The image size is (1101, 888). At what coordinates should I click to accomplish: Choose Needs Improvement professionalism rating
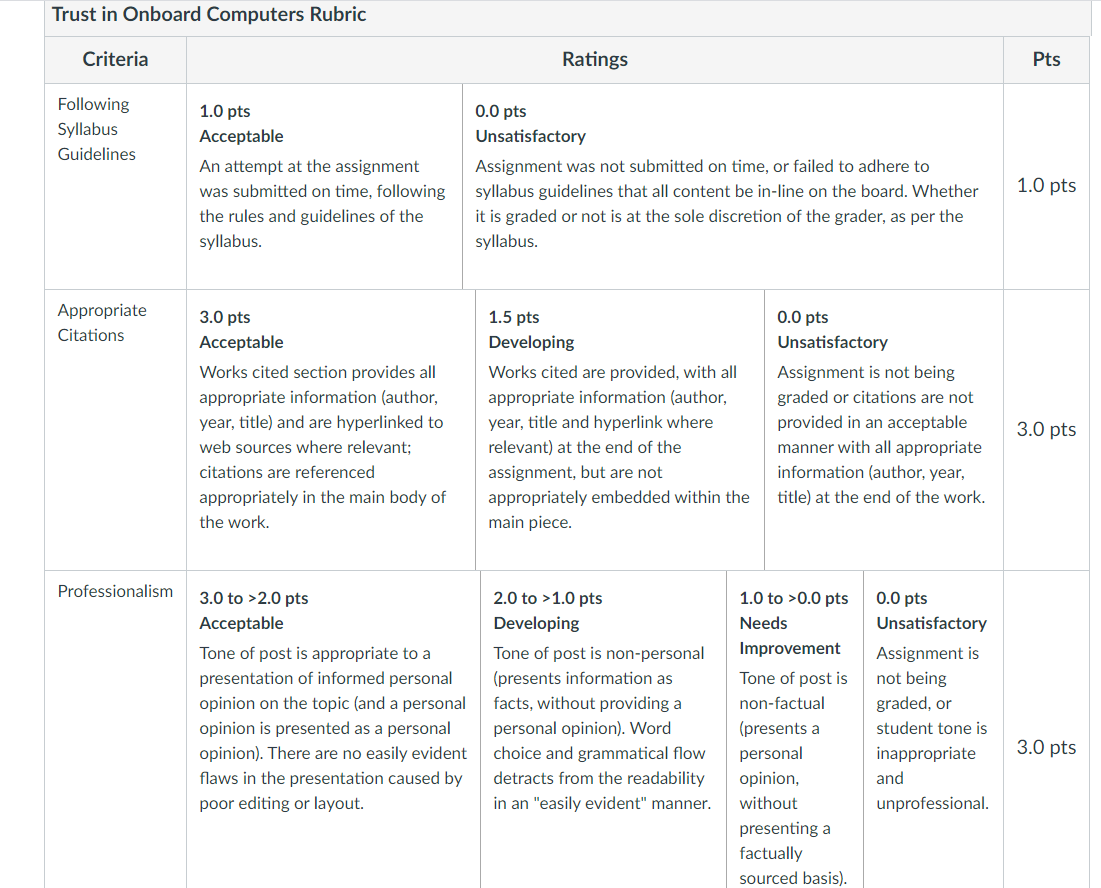(795, 729)
